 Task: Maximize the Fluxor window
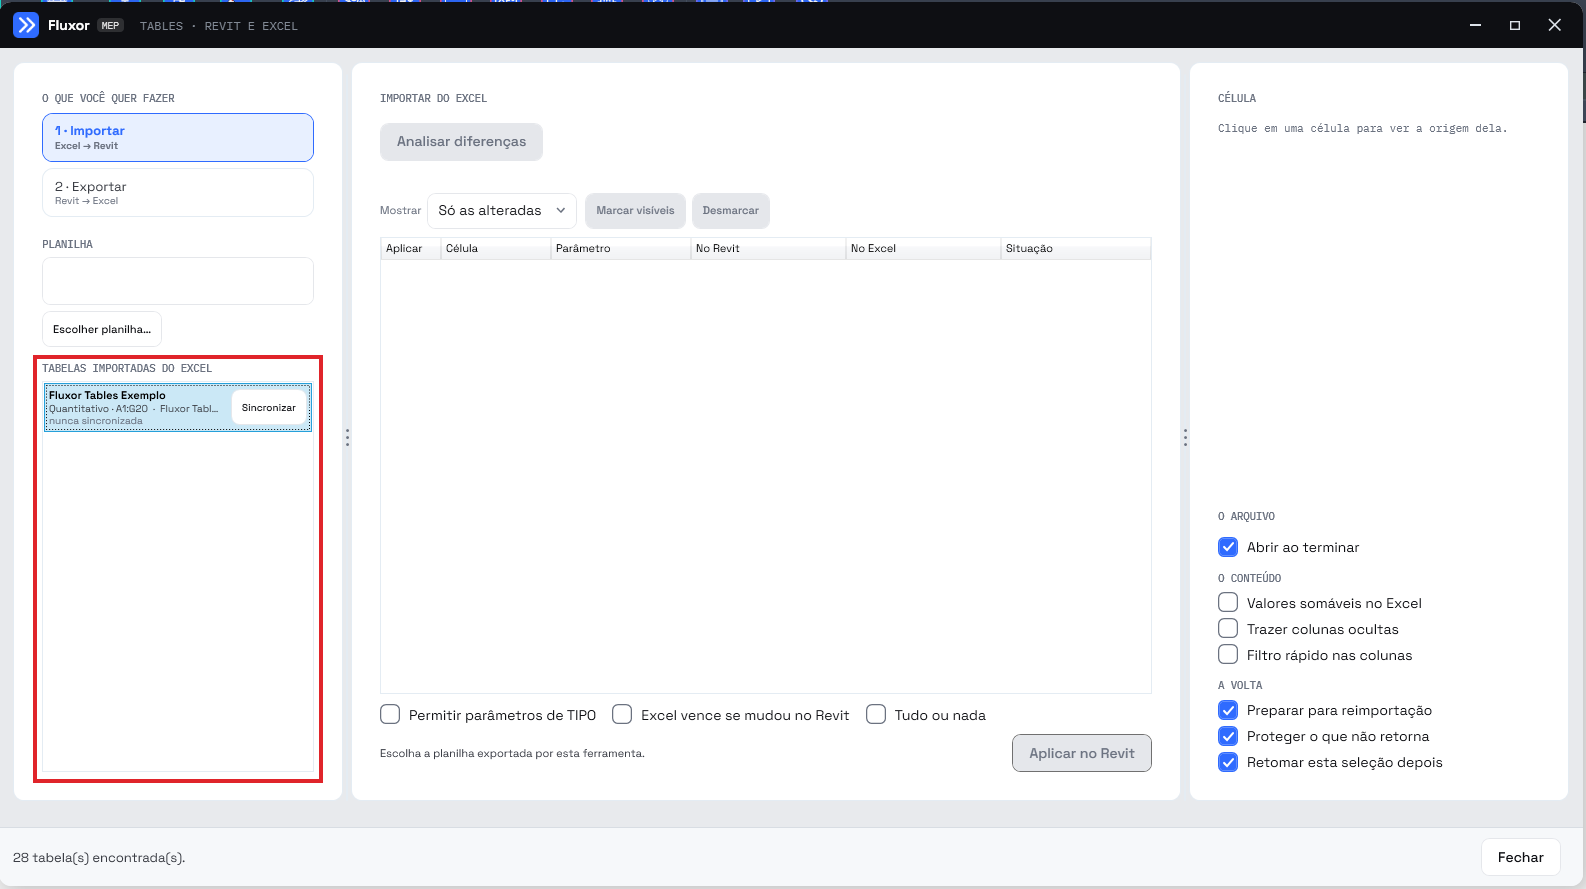1515,25
